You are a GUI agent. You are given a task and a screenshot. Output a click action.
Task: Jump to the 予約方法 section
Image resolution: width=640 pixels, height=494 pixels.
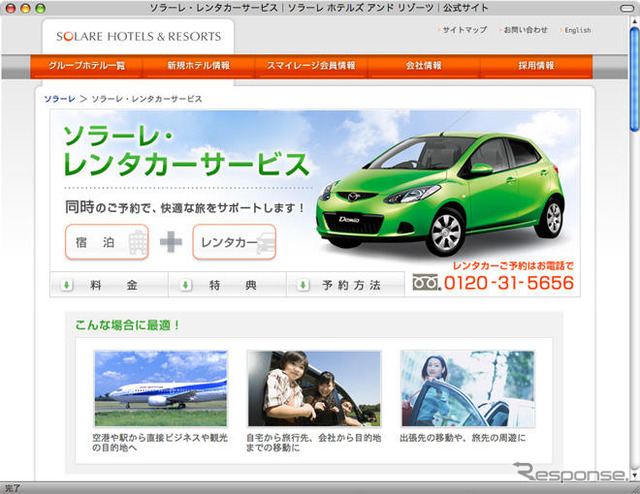pos(346,285)
